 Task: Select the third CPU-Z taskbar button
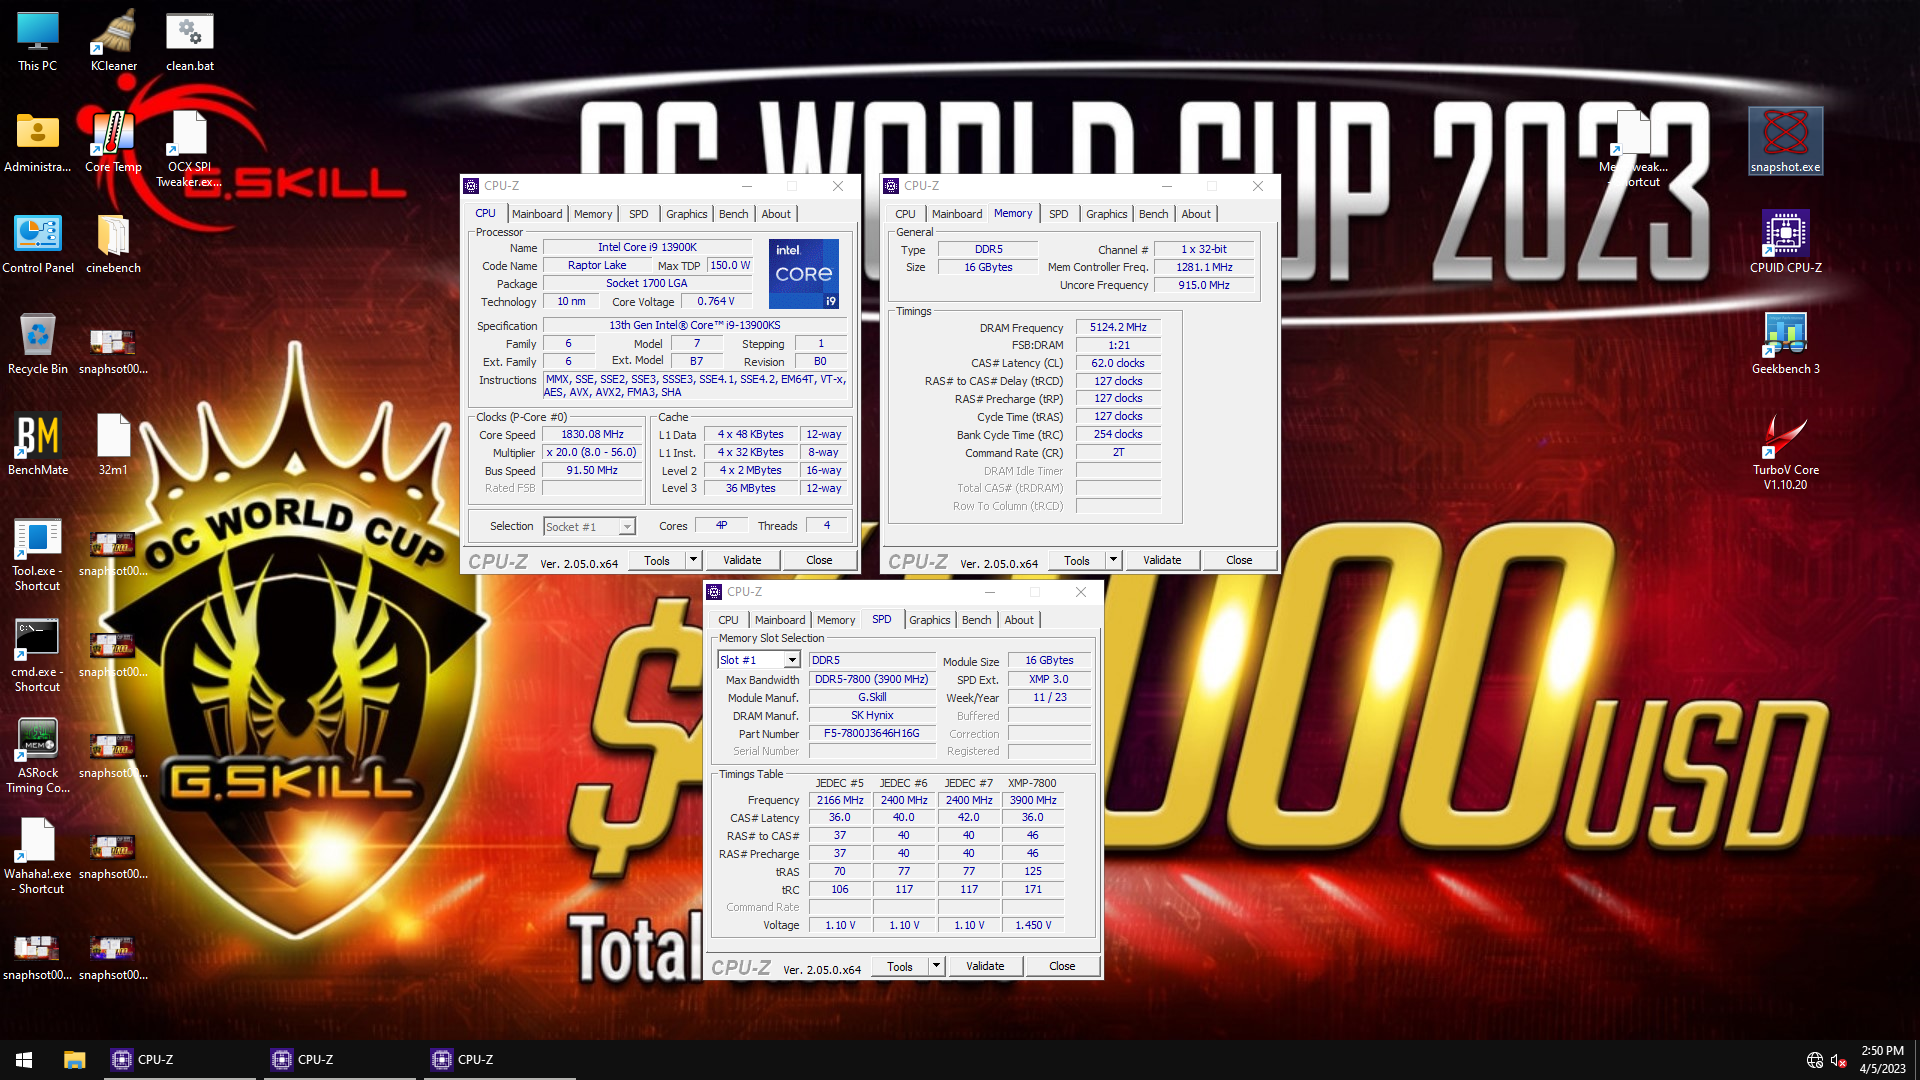point(500,1060)
